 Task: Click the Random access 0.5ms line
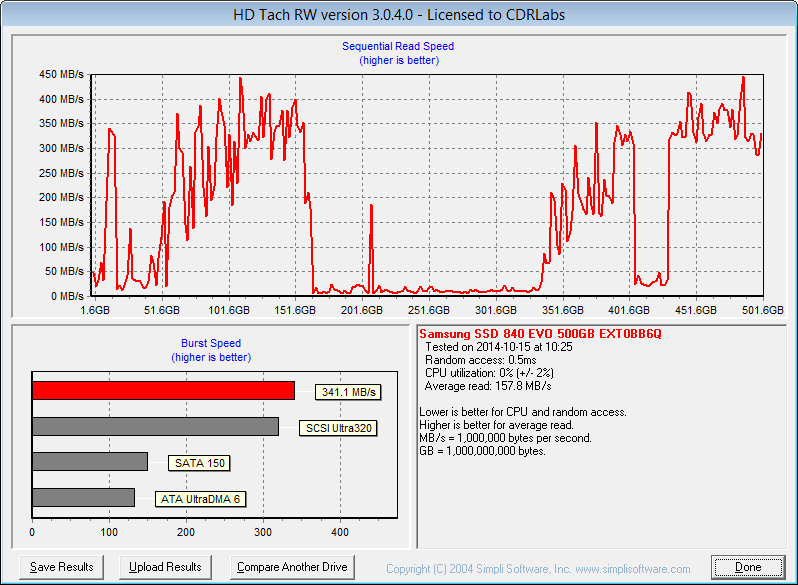480,360
